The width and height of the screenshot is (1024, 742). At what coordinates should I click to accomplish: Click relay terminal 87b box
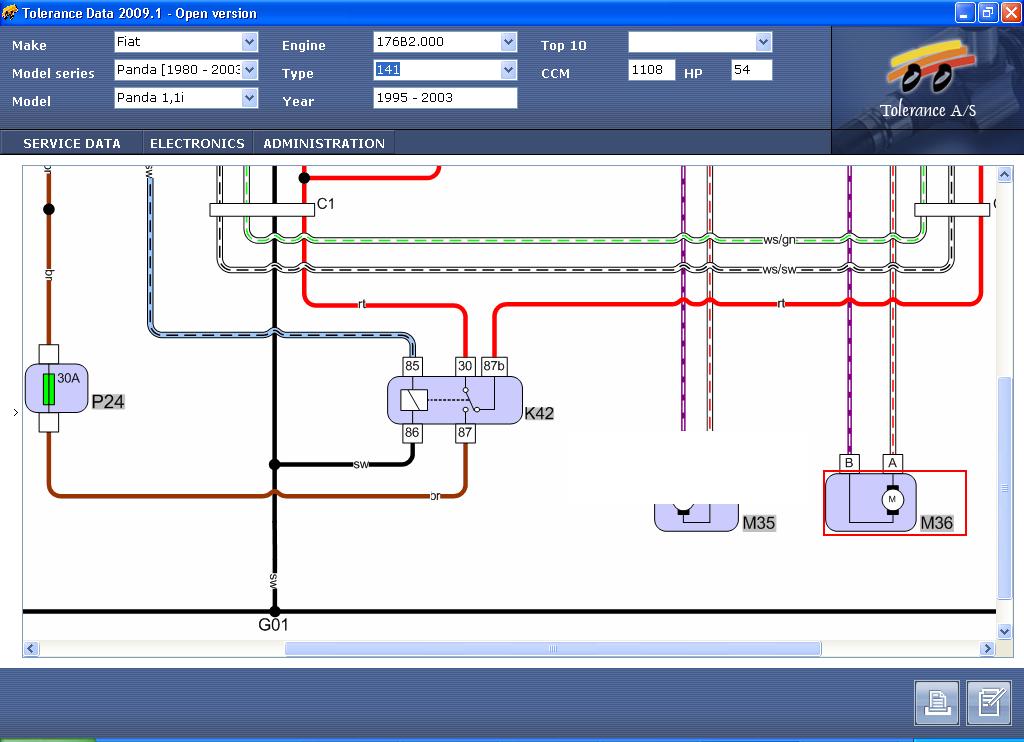click(494, 366)
